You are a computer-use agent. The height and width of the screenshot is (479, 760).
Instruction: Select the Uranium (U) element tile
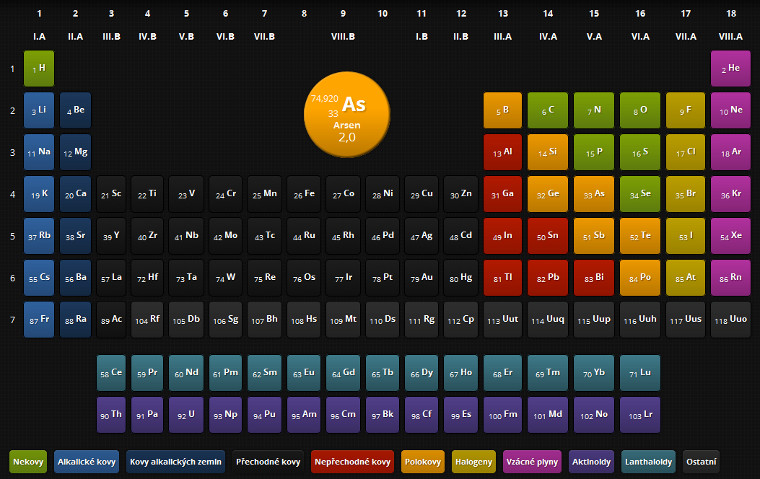coord(187,414)
